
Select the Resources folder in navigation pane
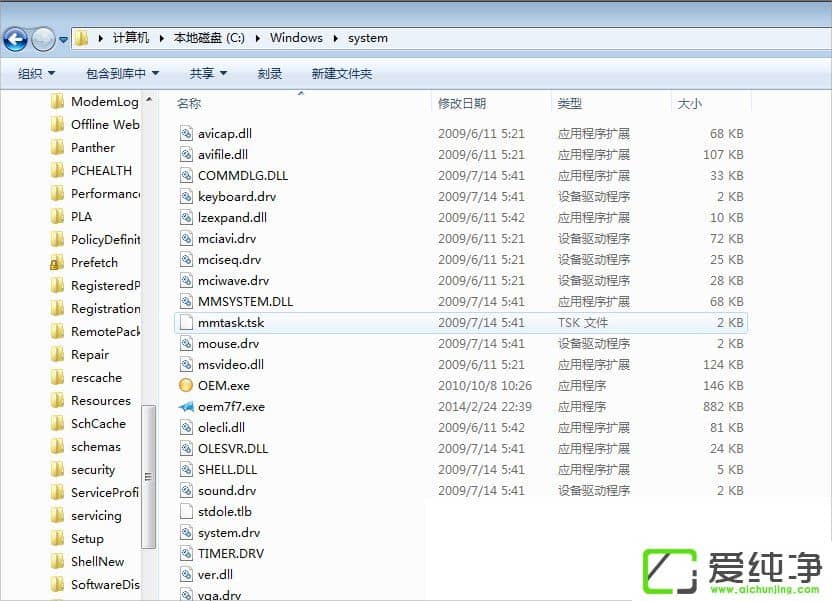91,400
